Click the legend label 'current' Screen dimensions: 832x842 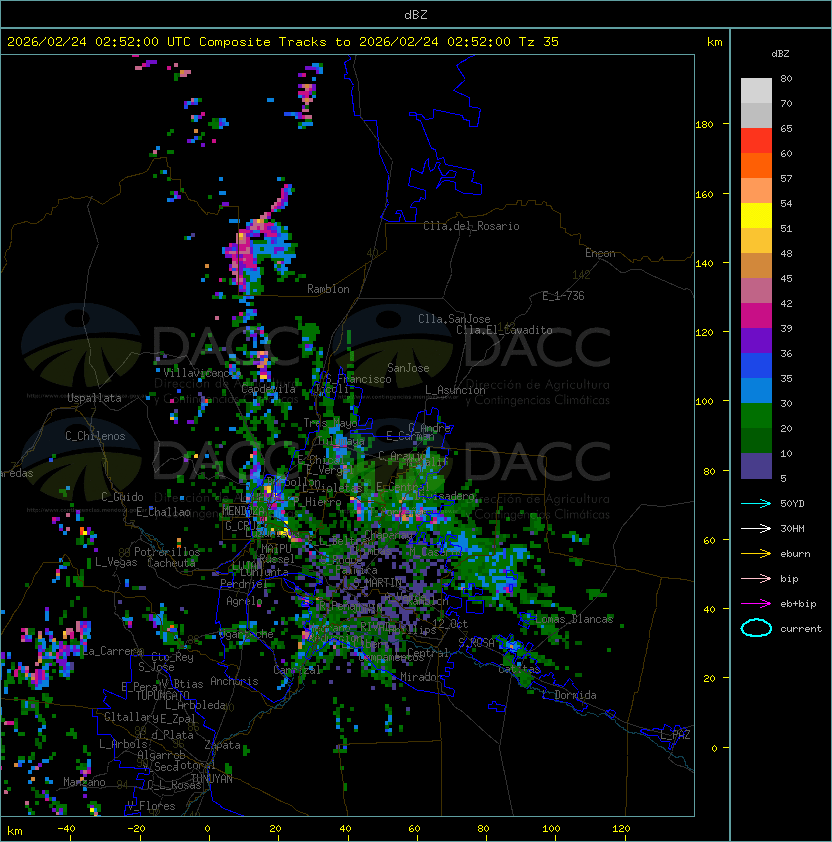(801, 629)
